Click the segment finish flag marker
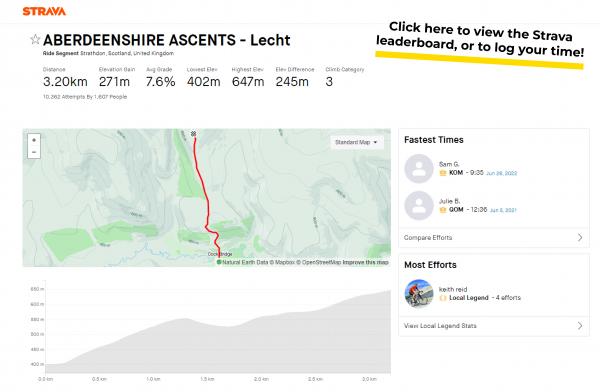Image resolution: width=600 pixels, height=392 pixels. click(194, 134)
